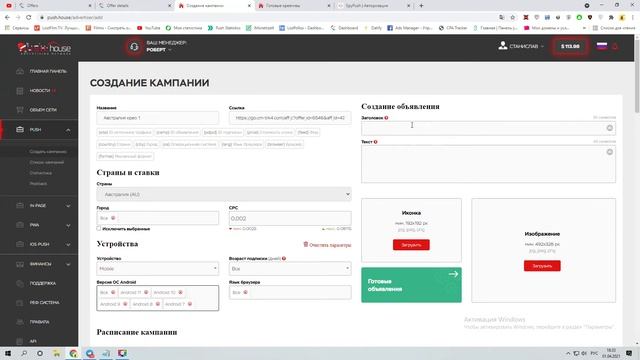Screen dimensions: 640x360
Task: Remove Все tag in Язык браузера field
Action: coord(245,292)
